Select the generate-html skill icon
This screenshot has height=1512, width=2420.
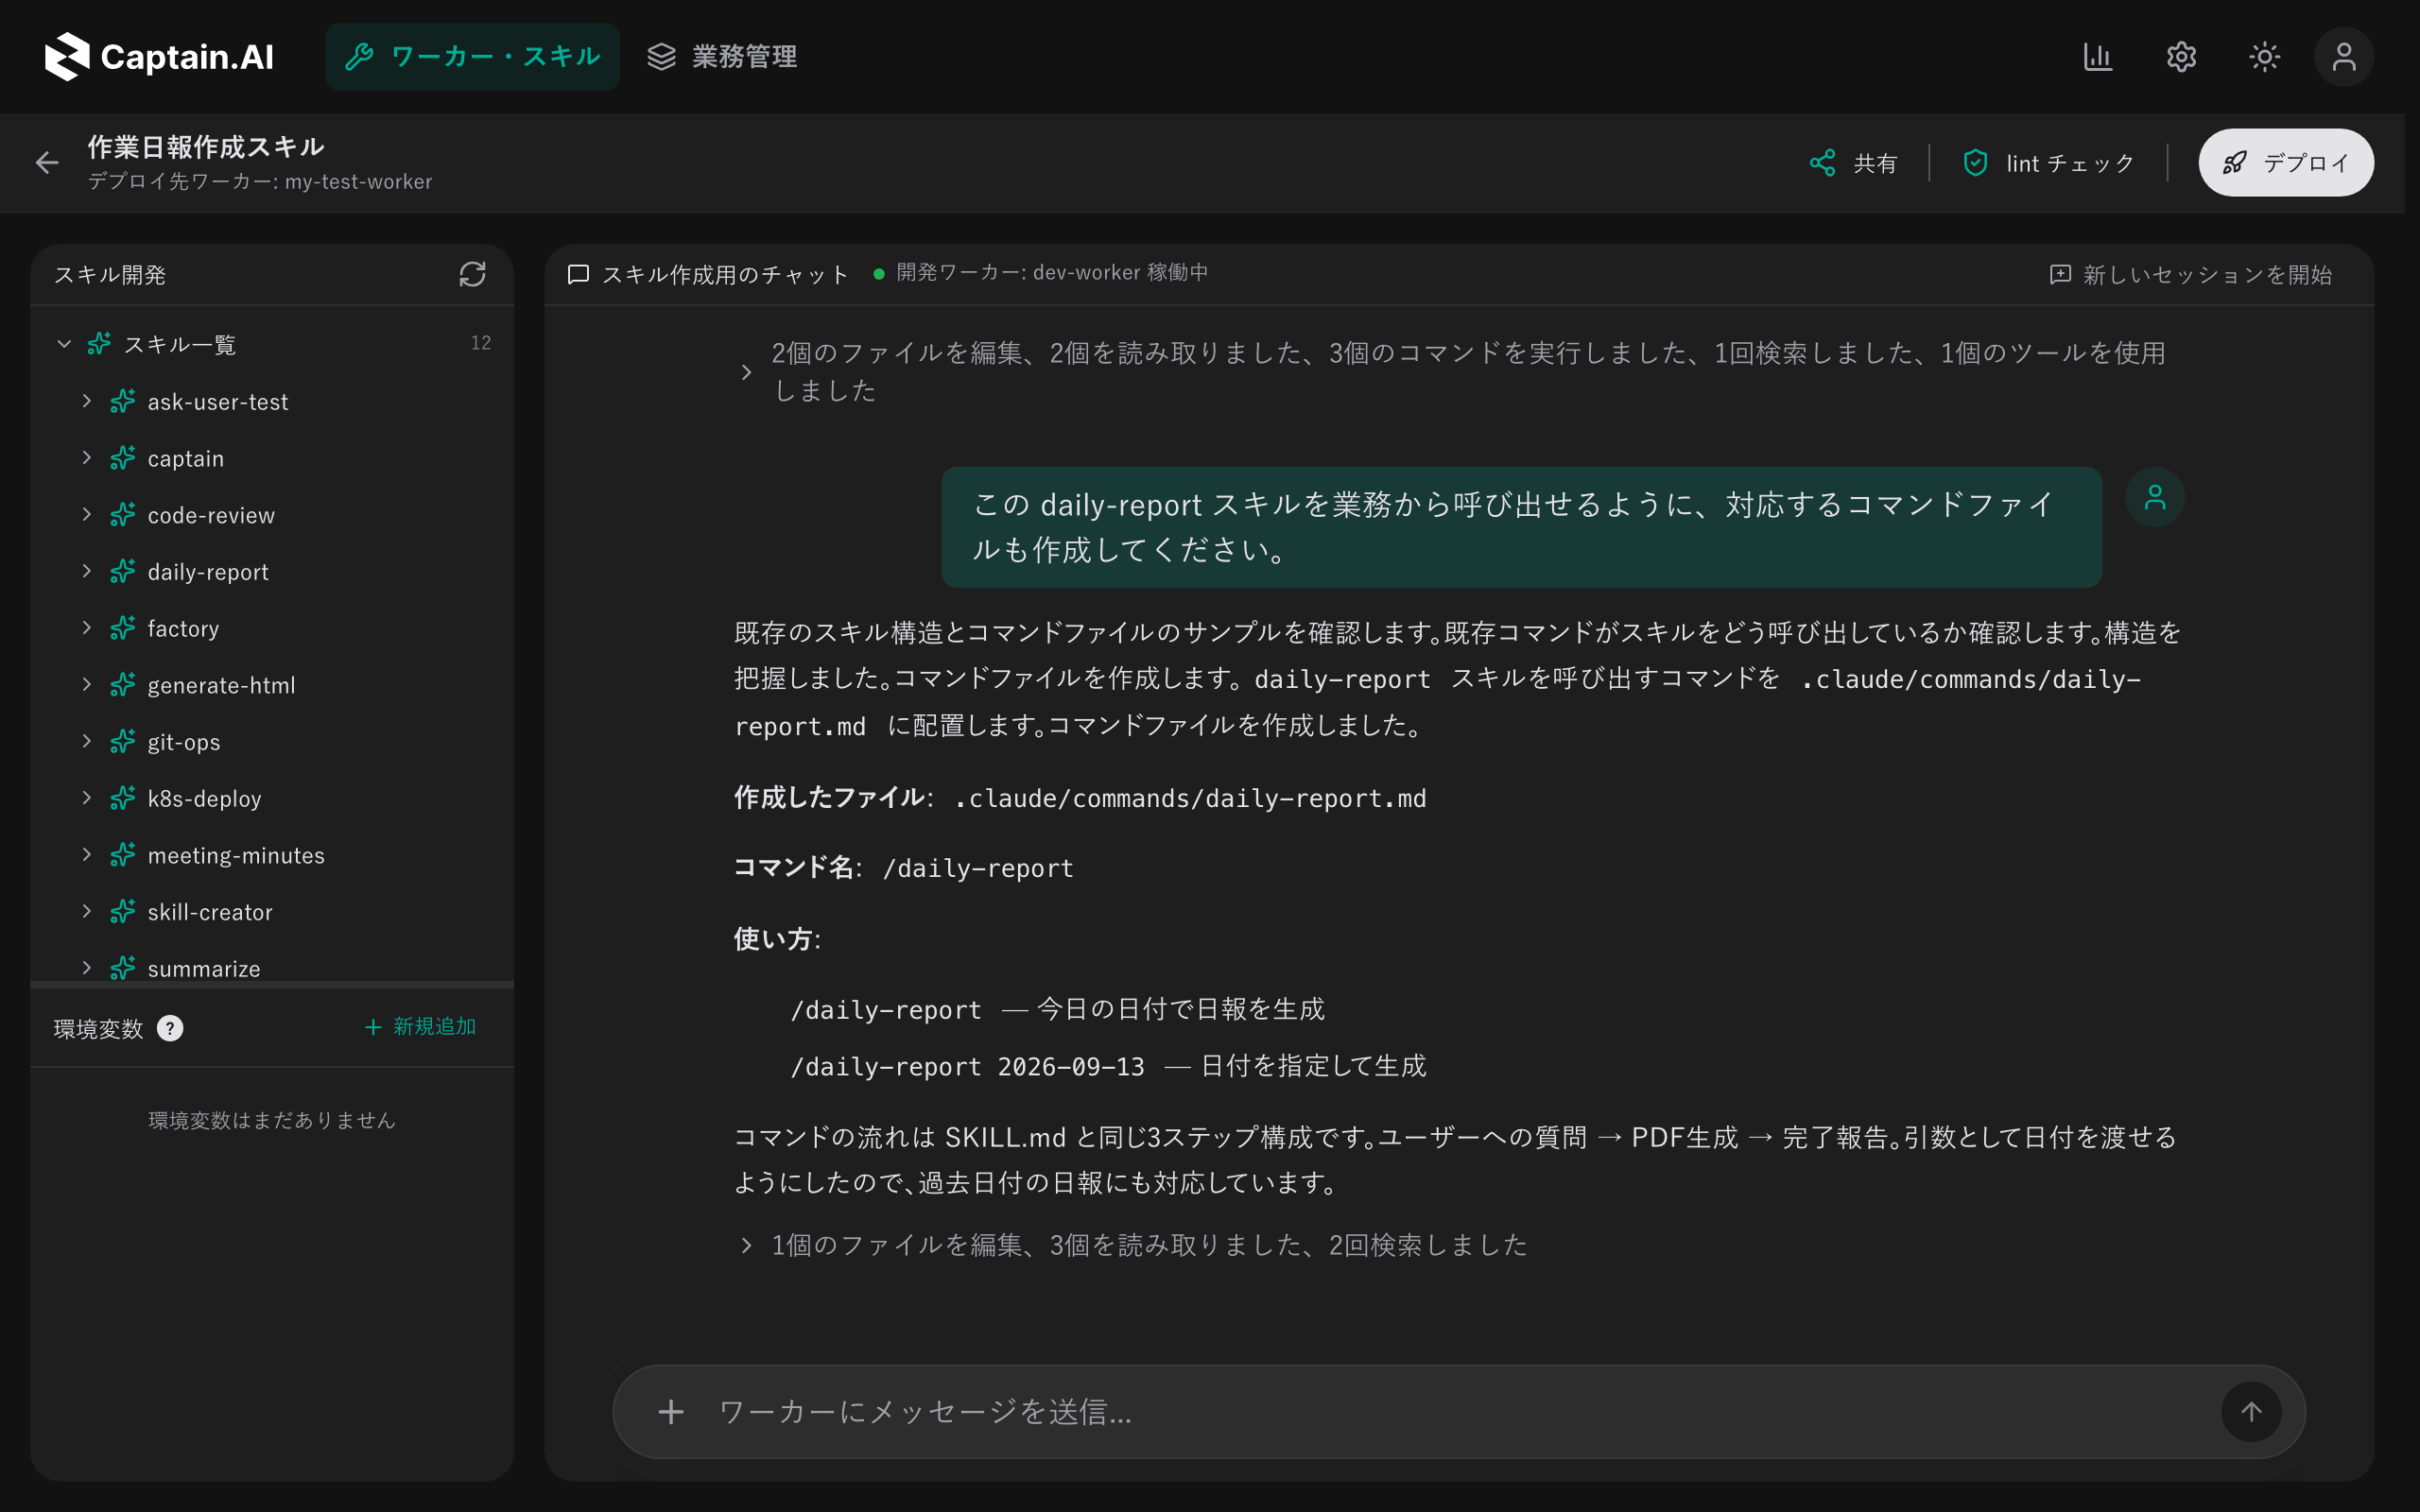coord(123,685)
